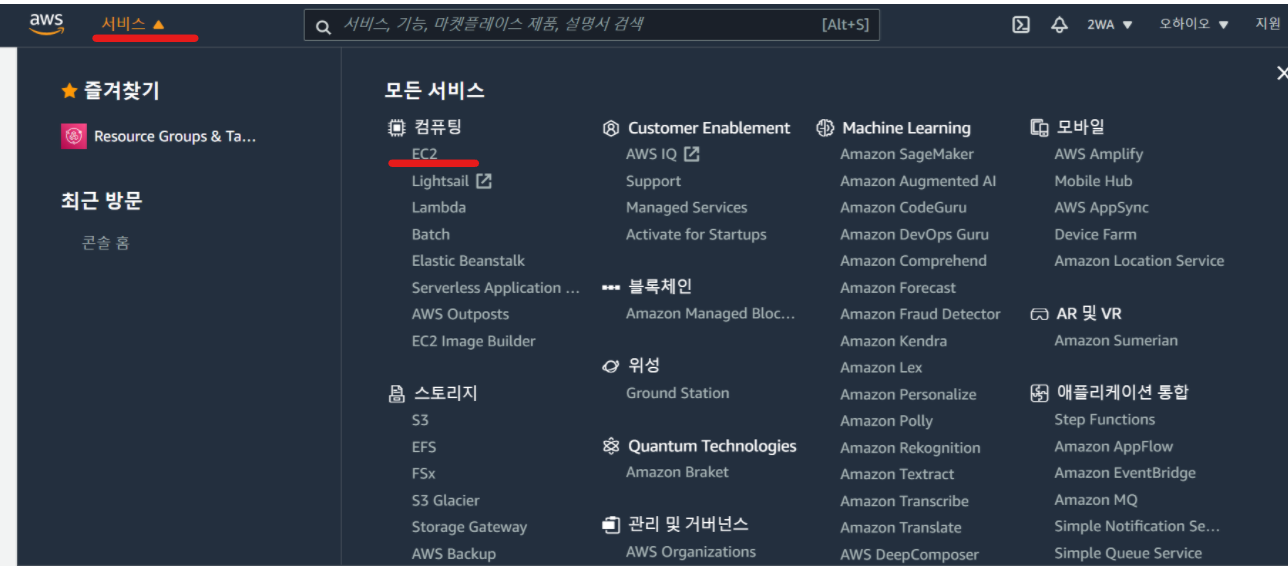Viewport: 1288px width, 568px height.
Task: Open Storage Gateway
Action: [469, 527]
